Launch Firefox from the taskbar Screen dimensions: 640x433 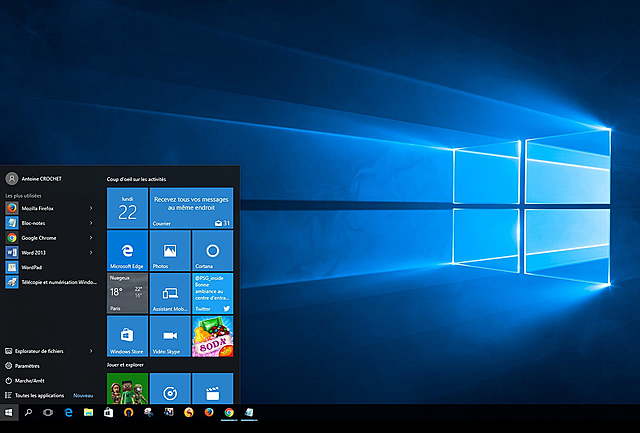(x=209, y=413)
